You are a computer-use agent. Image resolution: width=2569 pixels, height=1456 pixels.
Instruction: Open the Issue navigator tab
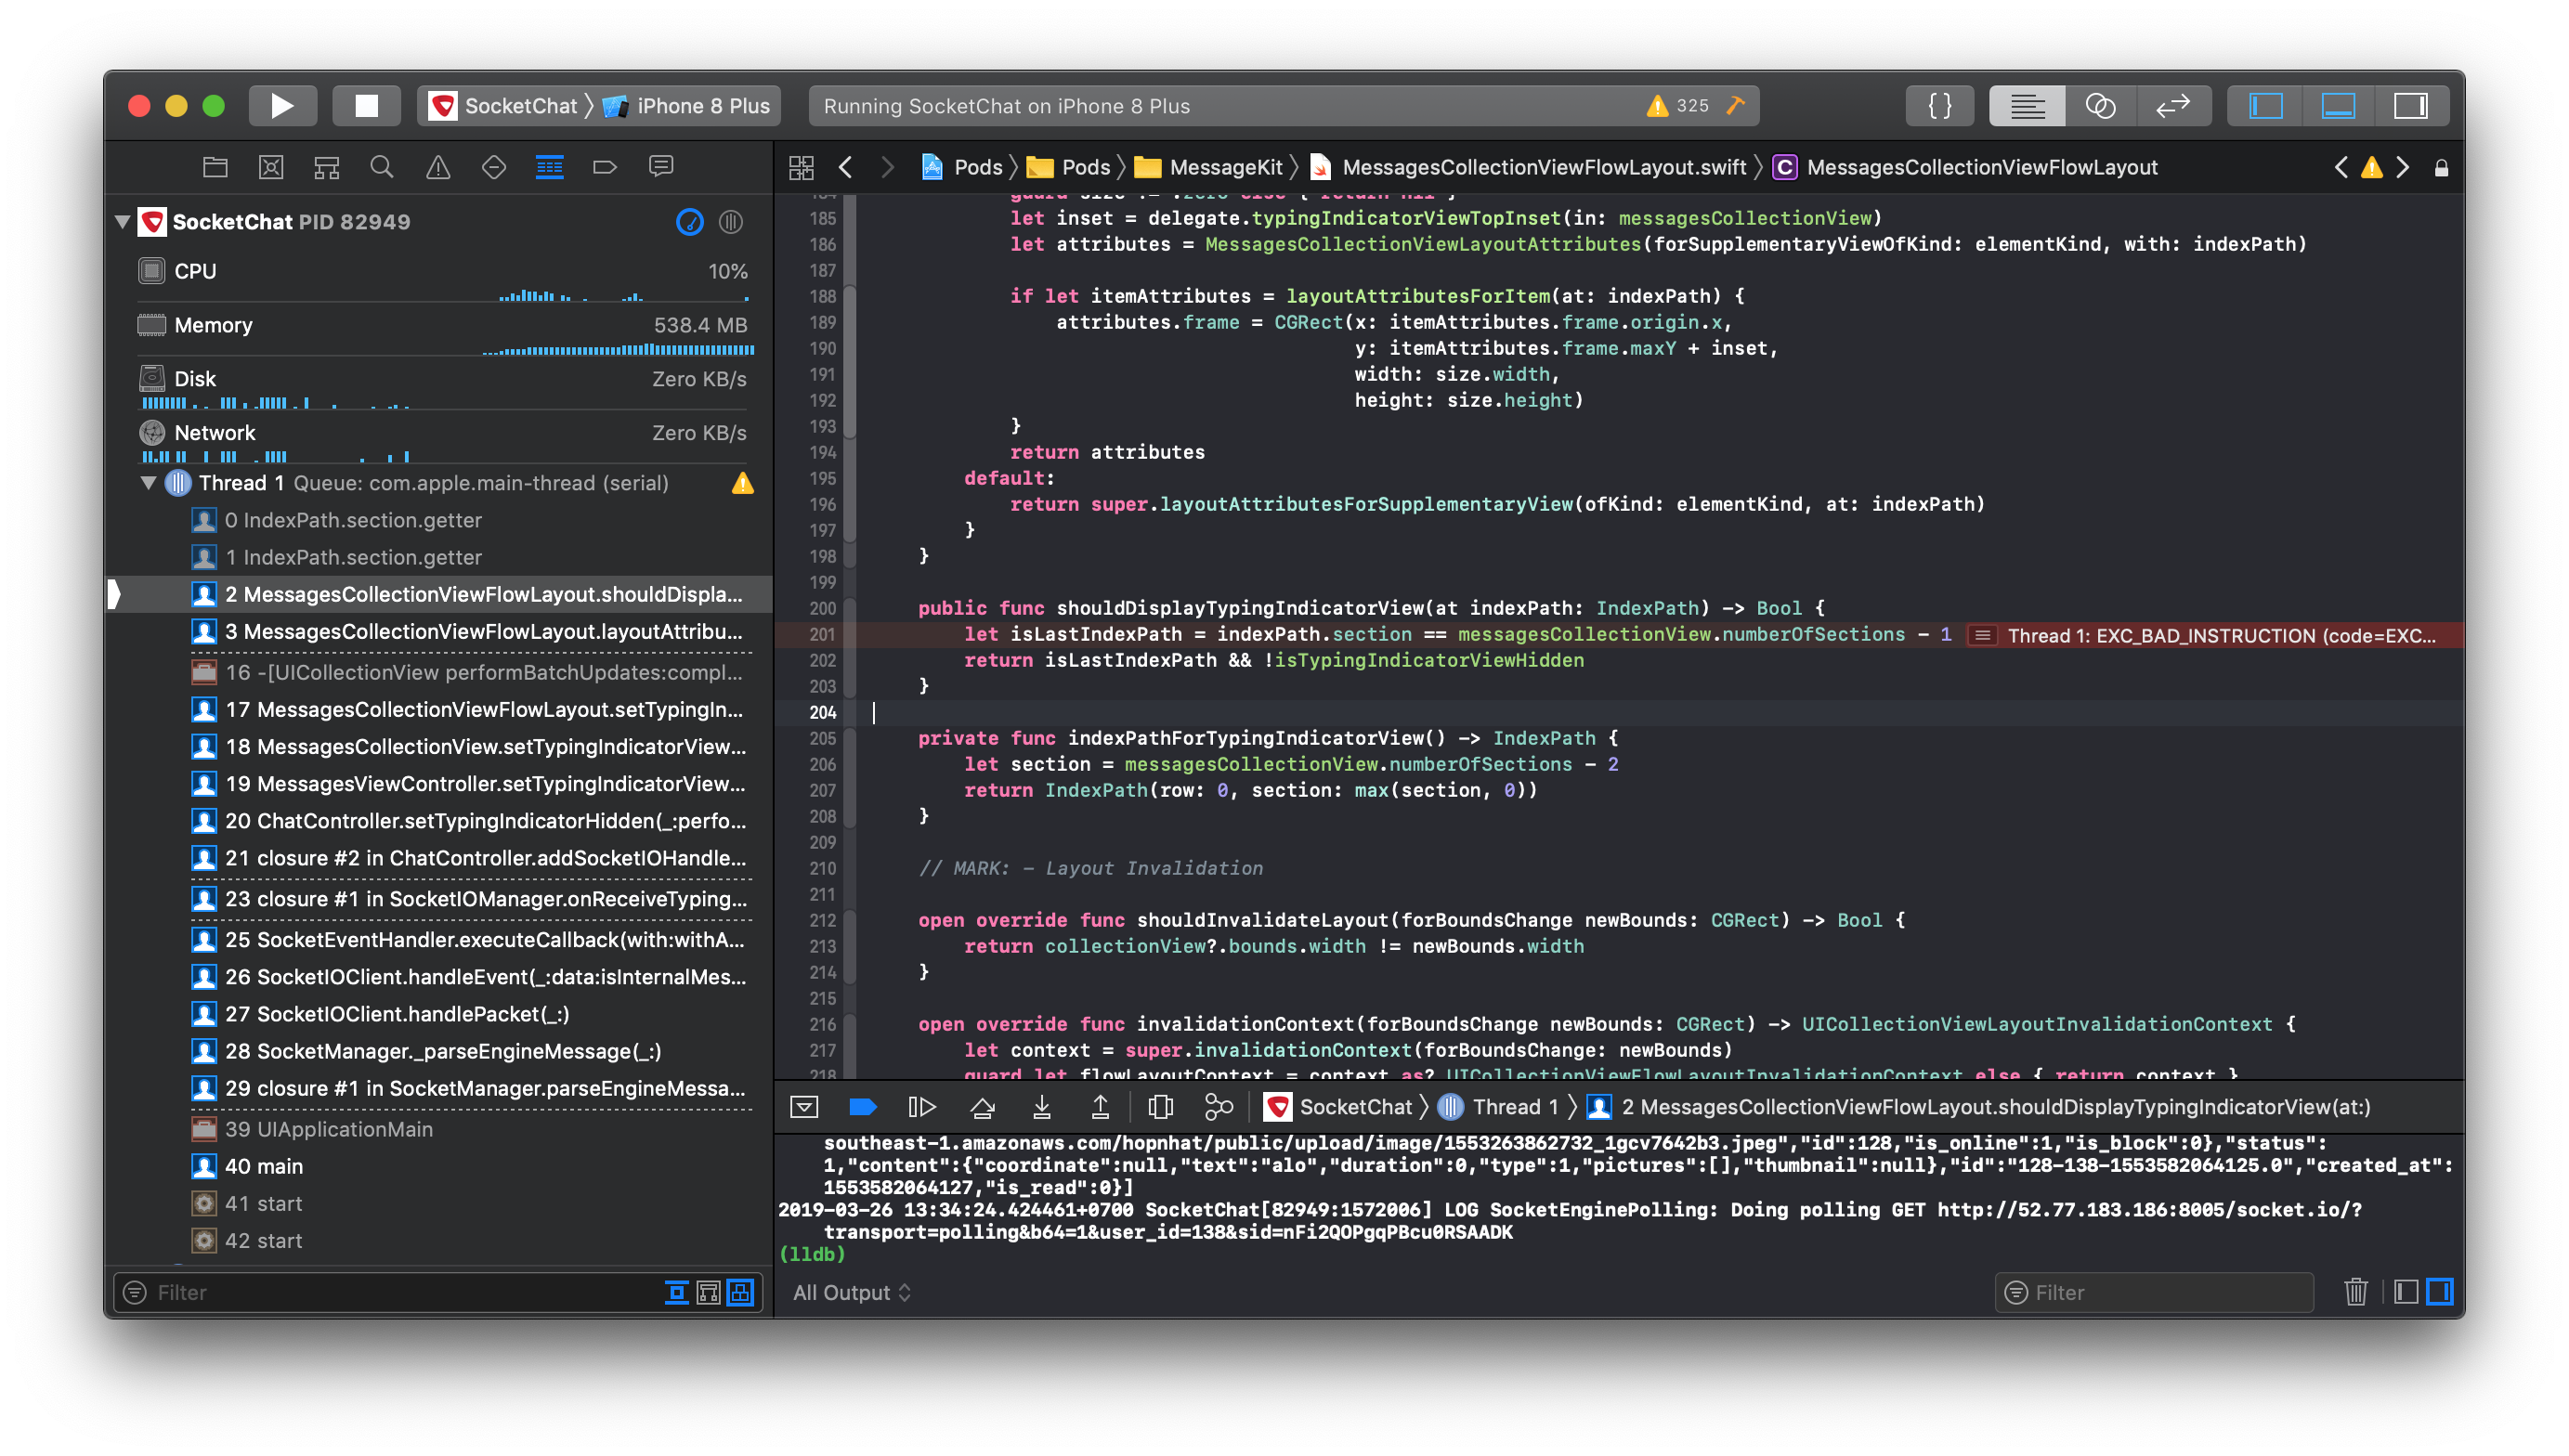[x=437, y=166]
